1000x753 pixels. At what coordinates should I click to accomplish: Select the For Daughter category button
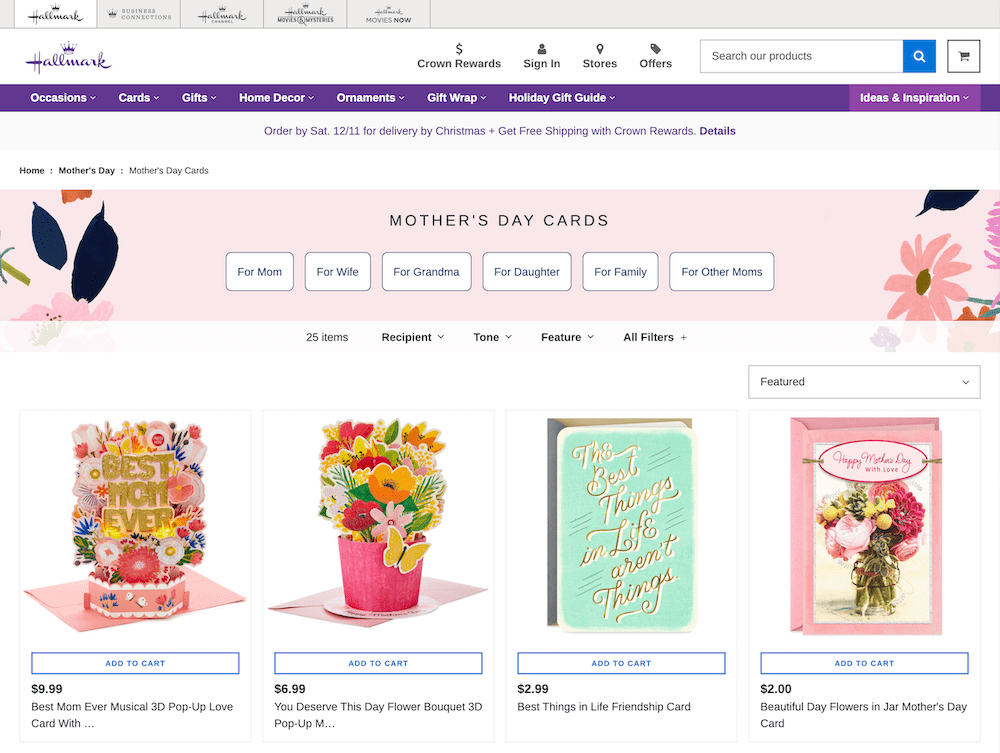527,272
